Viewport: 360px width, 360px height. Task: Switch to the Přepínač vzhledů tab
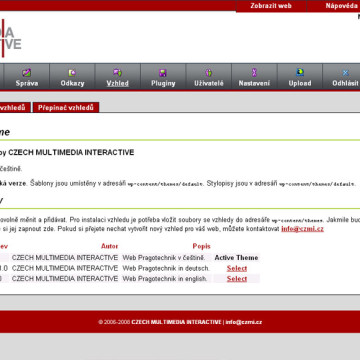pos(66,108)
